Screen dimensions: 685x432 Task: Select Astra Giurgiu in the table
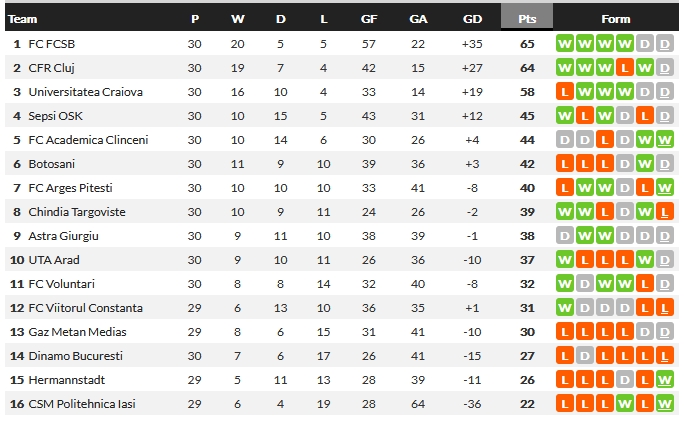tap(64, 236)
